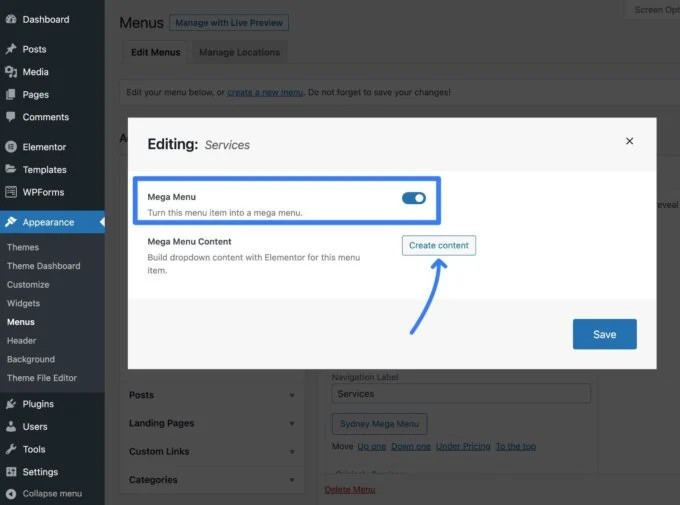The image size is (680, 505).
Task: Click the Dashboard icon in sidebar
Action: pos(11,19)
